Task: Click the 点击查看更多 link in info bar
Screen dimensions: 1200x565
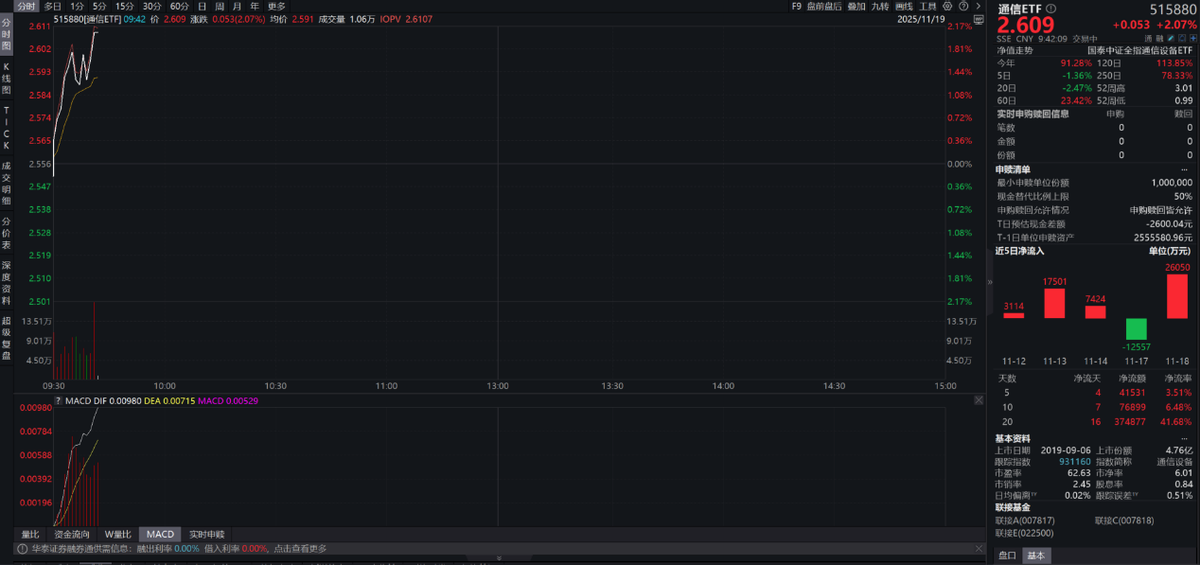Action: (x=300, y=548)
